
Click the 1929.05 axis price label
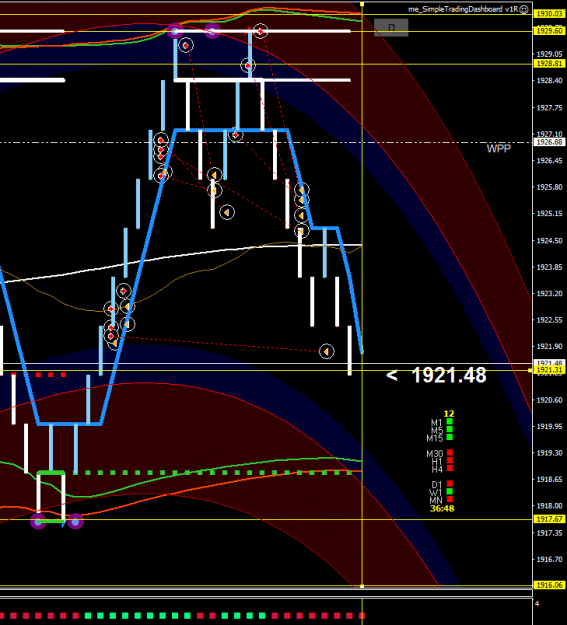click(549, 54)
